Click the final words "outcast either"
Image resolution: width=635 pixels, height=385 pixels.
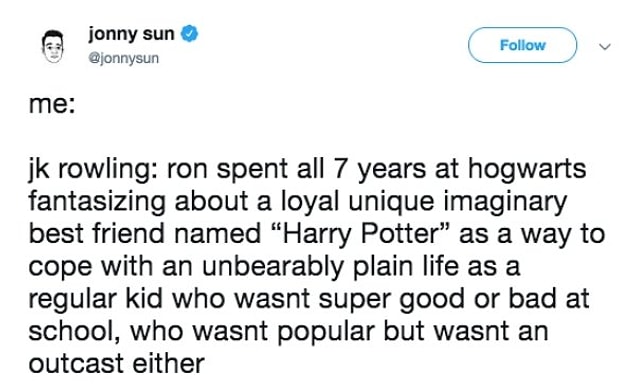point(117,364)
